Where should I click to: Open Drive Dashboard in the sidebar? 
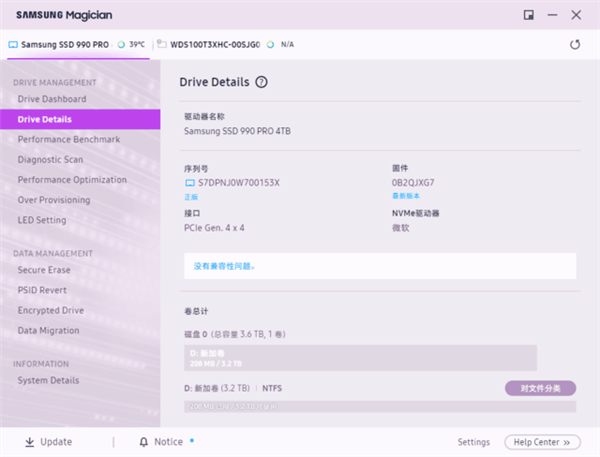pyautogui.click(x=52, y=99)
